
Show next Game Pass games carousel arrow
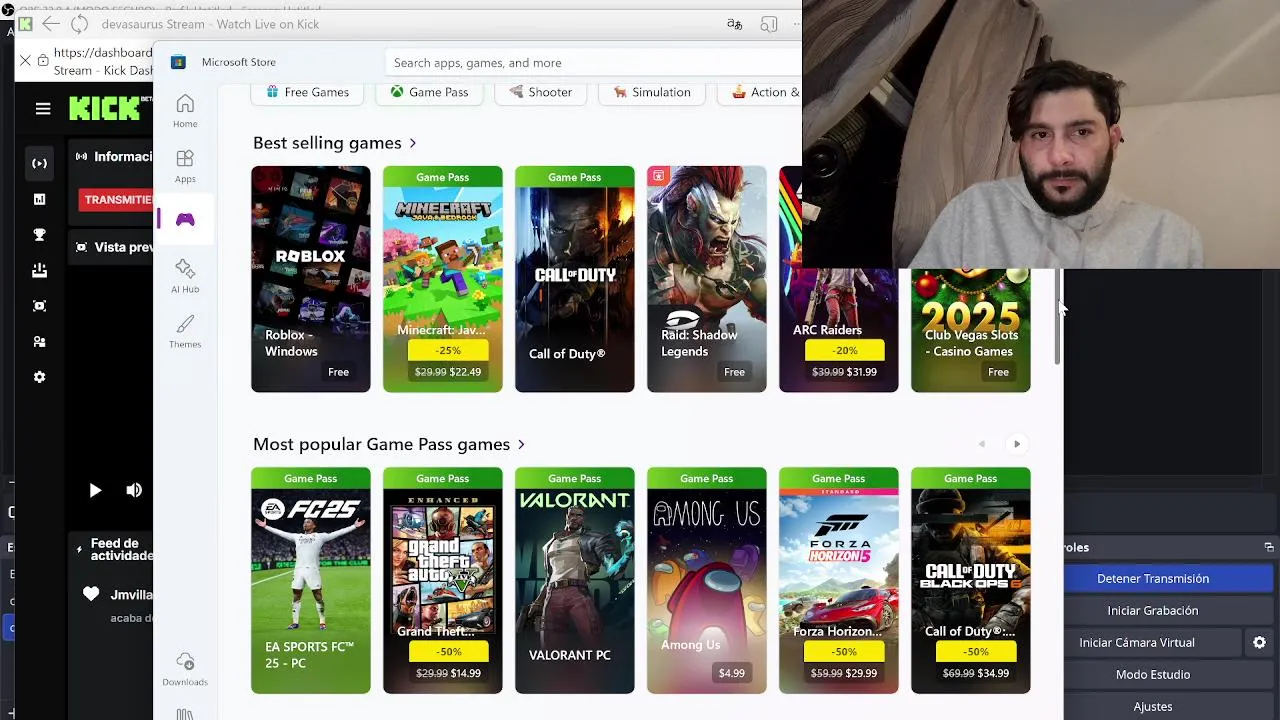pyautogui.click(x=1017, y=444)
